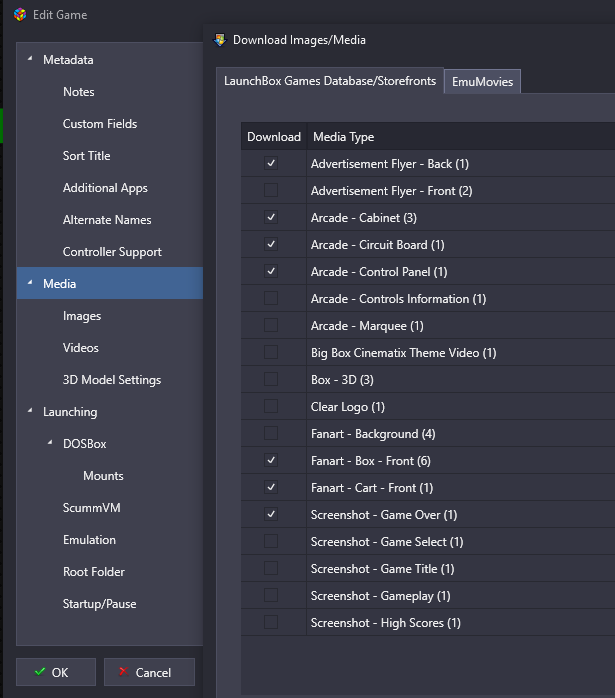615x698 pixels.
Task: Check Big Box Cinematix Theme Video box
Action: 271,353
